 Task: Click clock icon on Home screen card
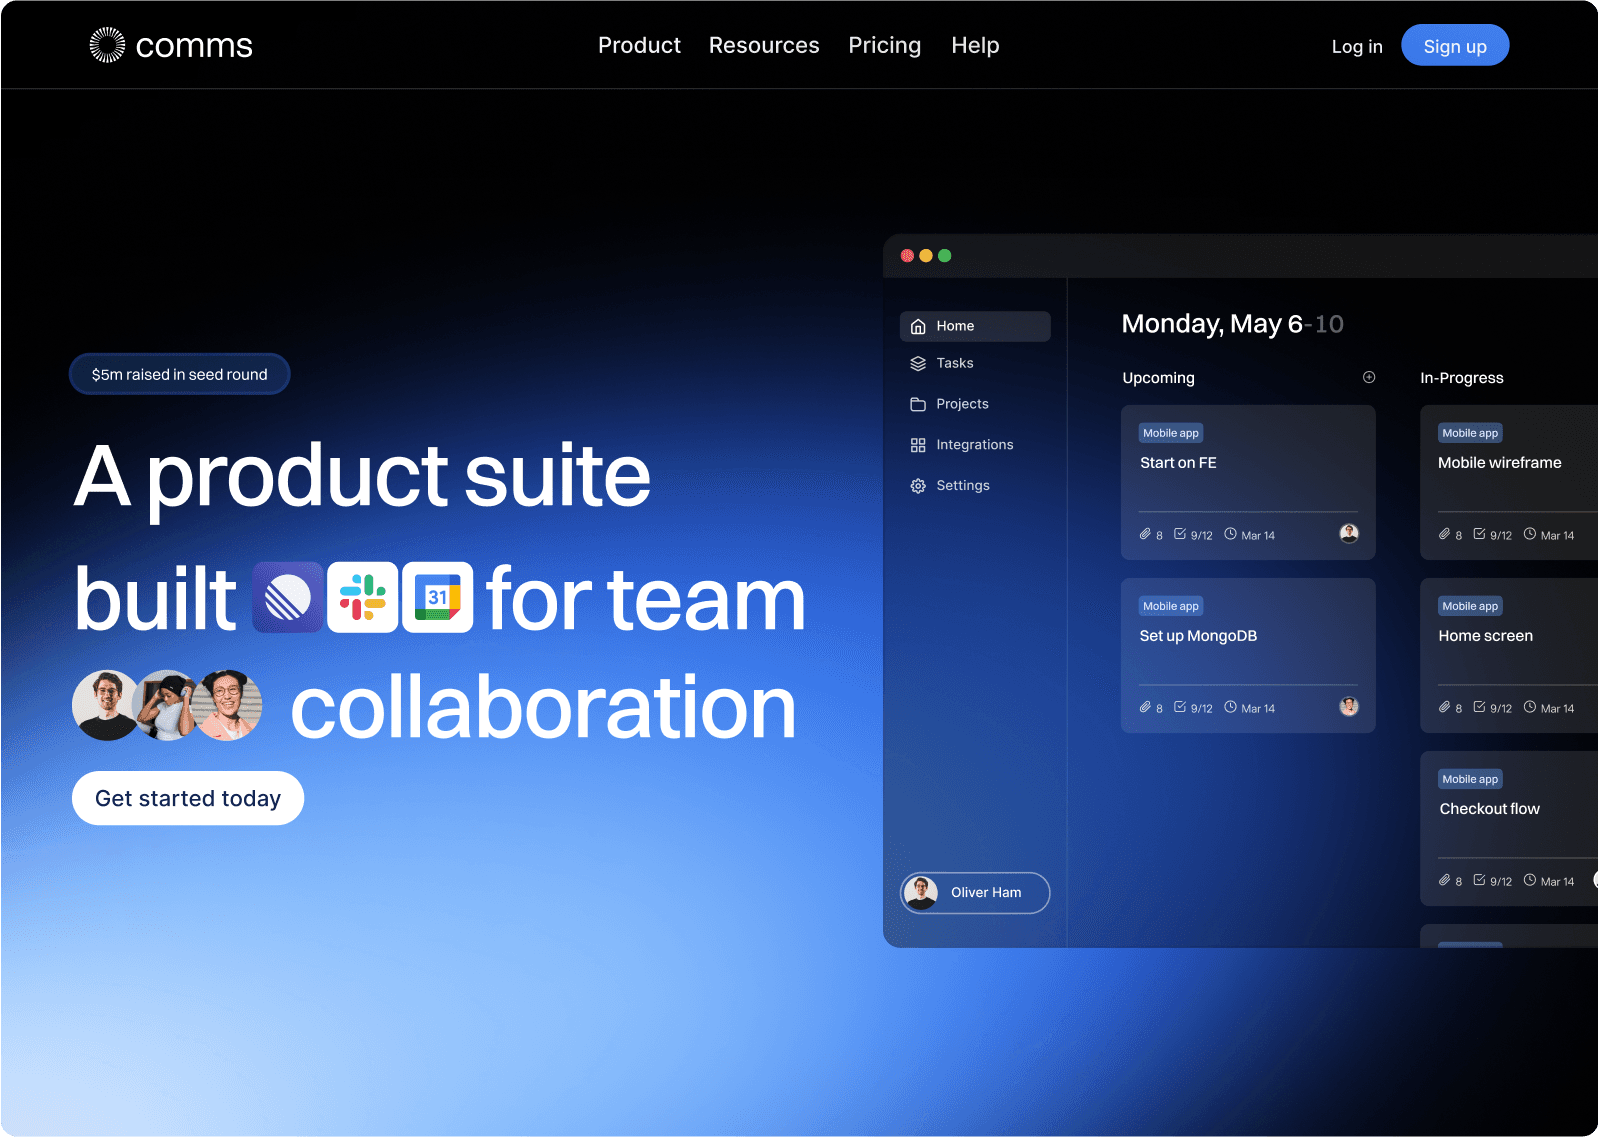click(1530, 707)
